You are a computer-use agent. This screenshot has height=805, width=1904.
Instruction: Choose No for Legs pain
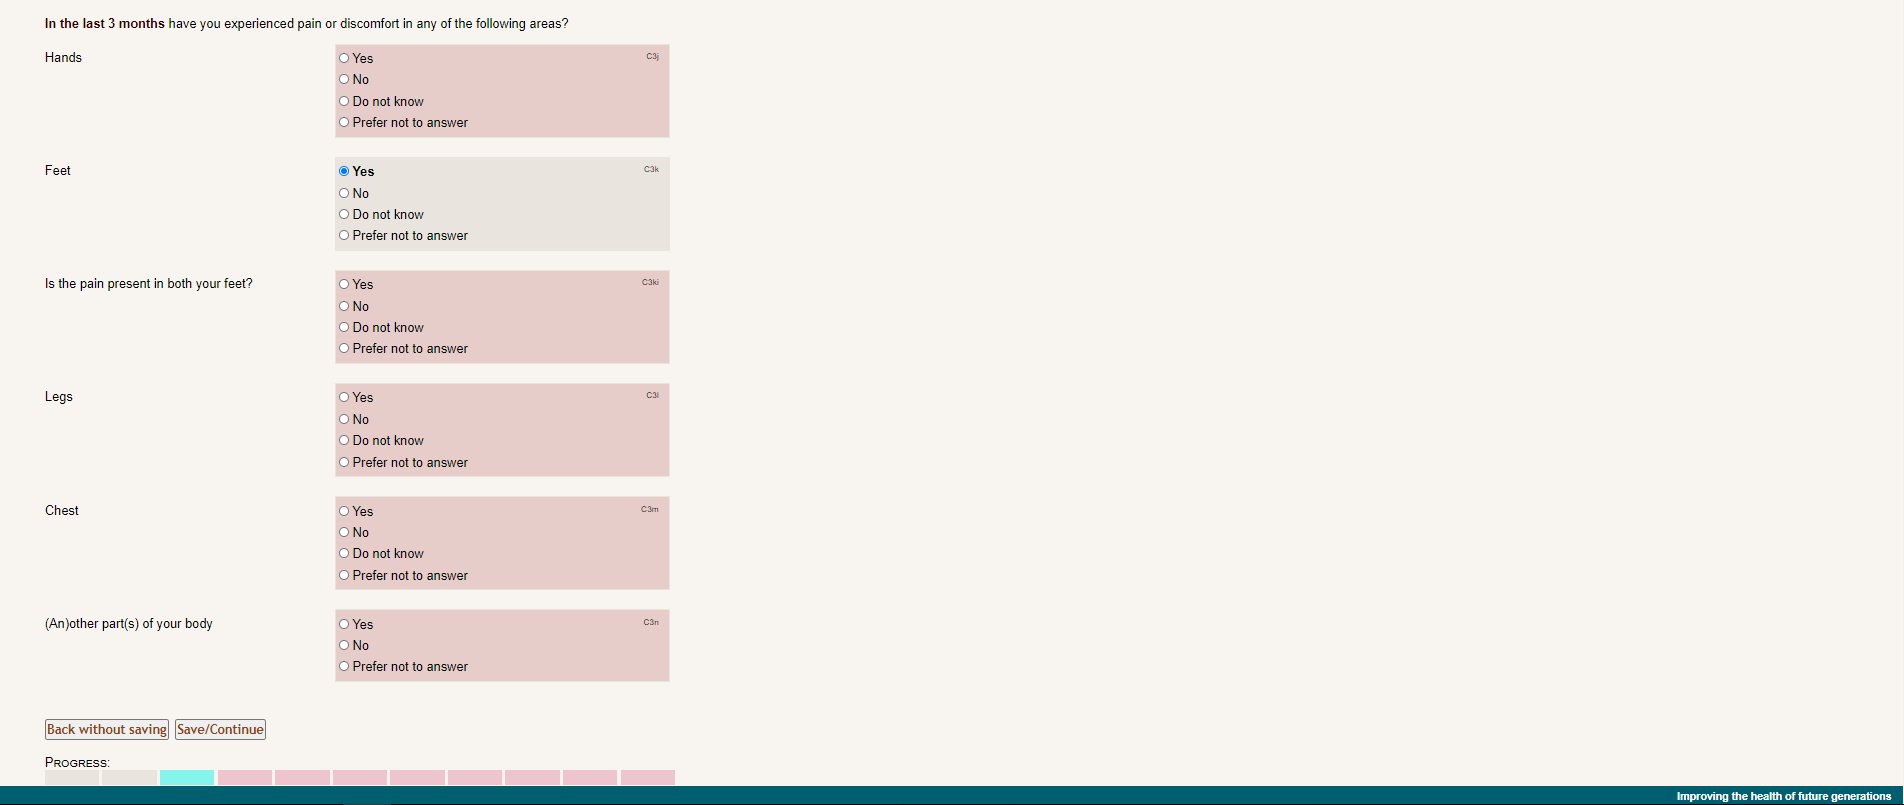pos(344,420)
